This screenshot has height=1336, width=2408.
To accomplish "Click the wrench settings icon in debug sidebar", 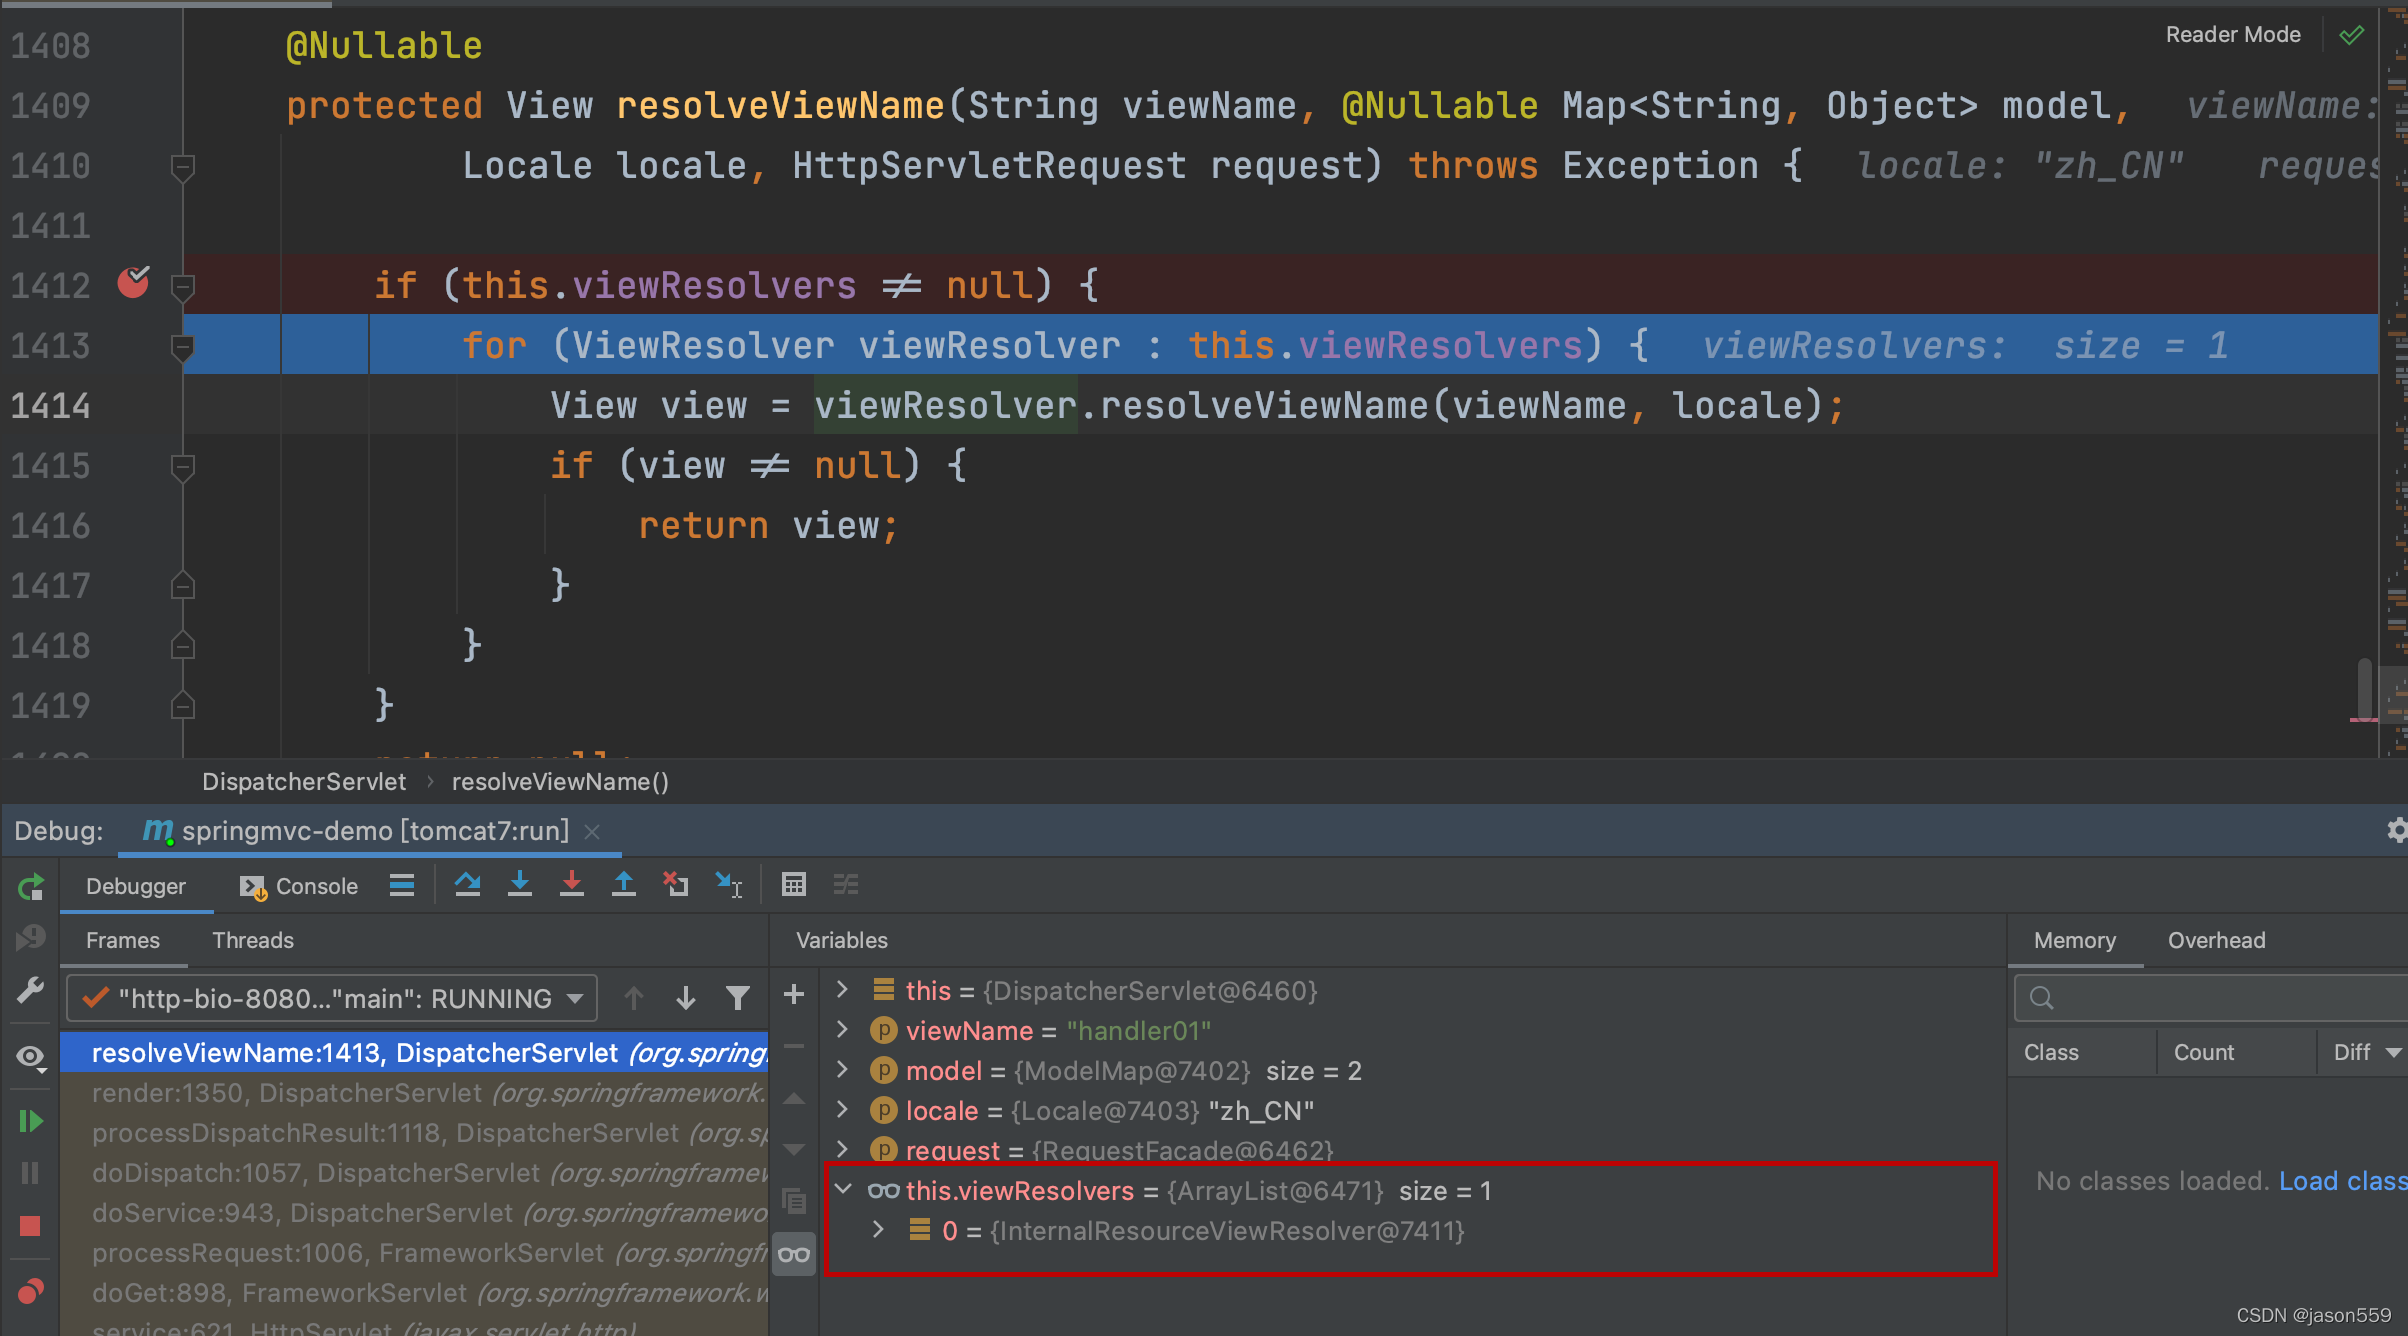I will [31, 990].
